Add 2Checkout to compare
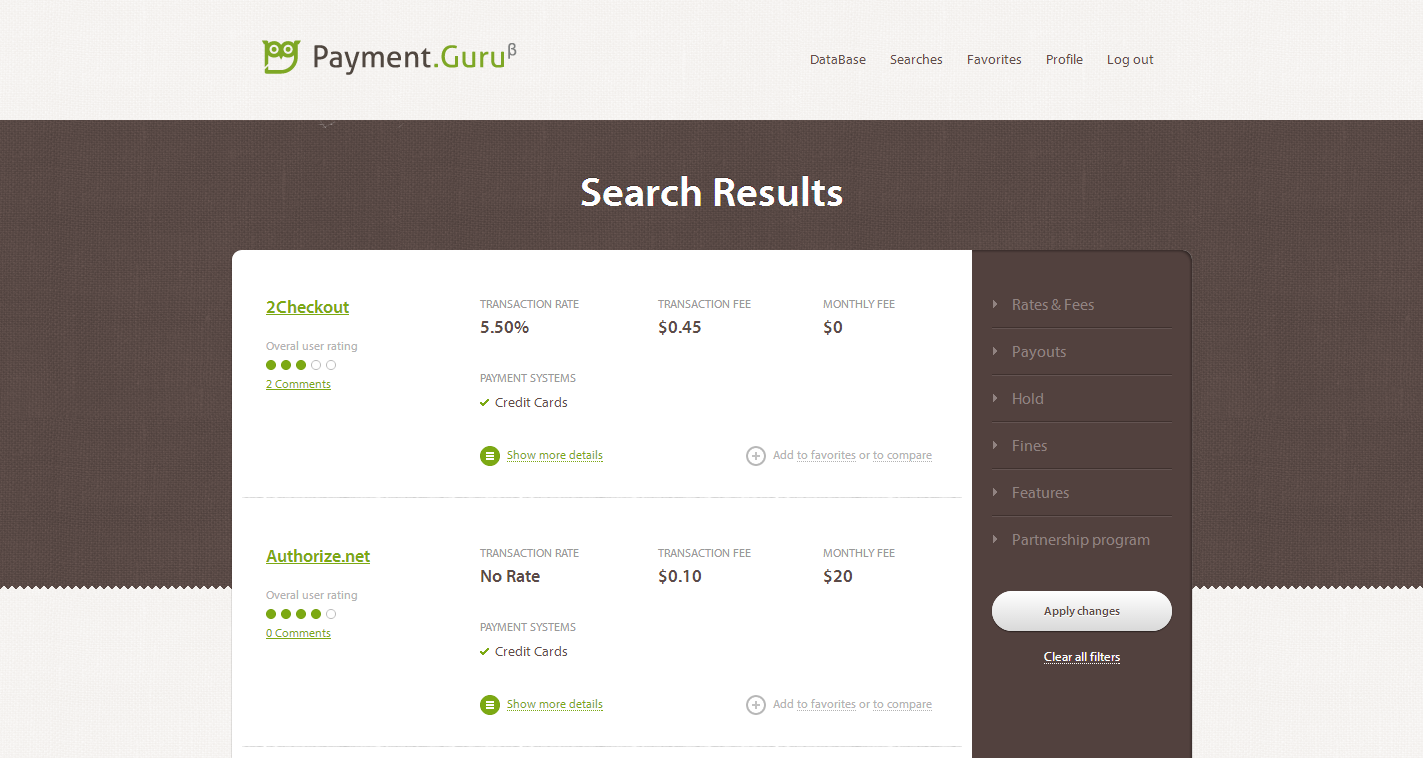Viewport: 1423px width, 758px height. [x=902, y=455]
